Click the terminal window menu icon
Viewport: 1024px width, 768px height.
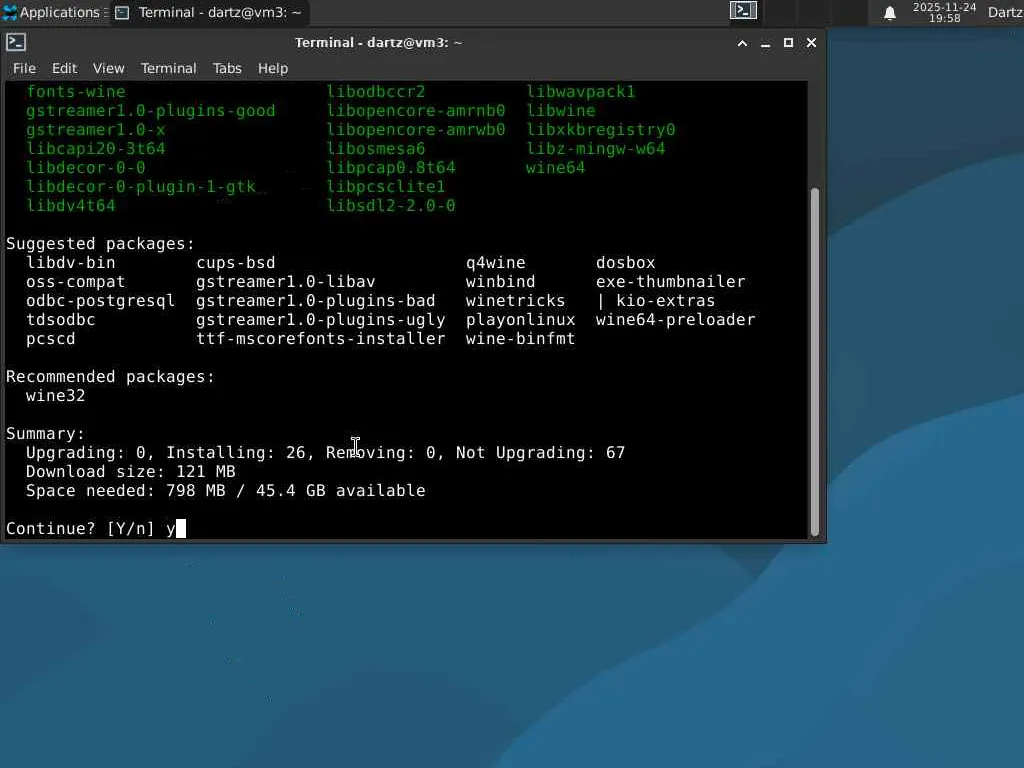(x=16, y=42)
